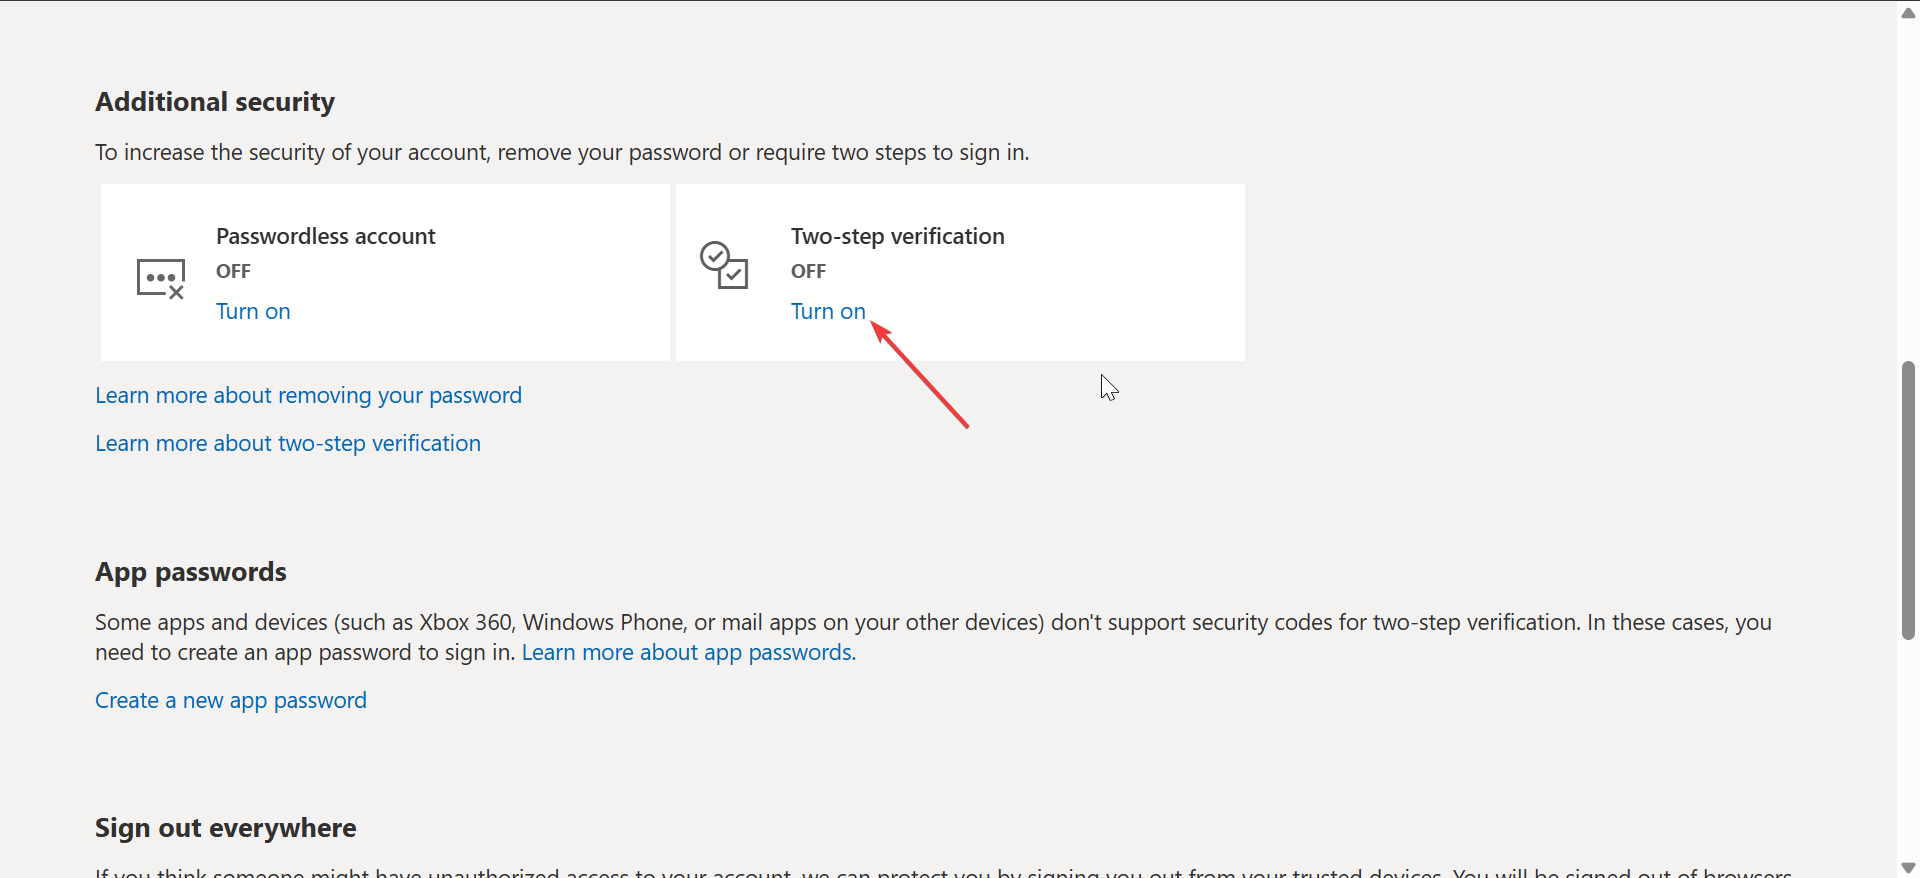
Task: Click the Two-step verification title text
Action: click(897, 237)
